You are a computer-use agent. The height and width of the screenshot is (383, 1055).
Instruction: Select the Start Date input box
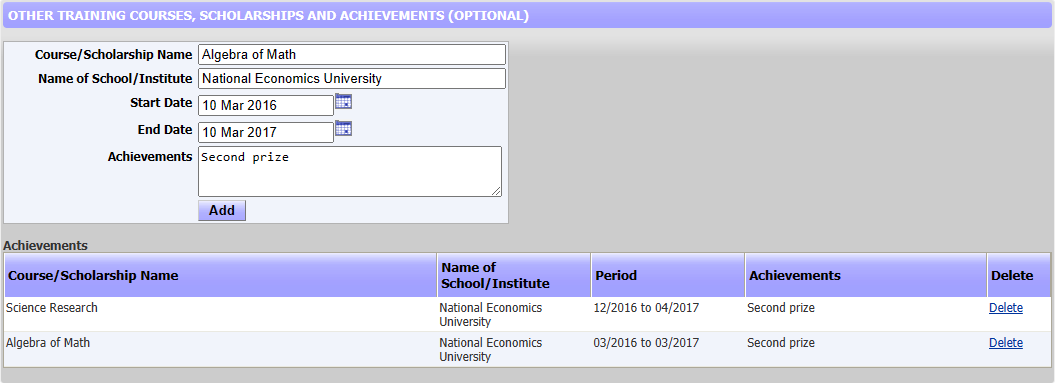click(x=266, y=106)
